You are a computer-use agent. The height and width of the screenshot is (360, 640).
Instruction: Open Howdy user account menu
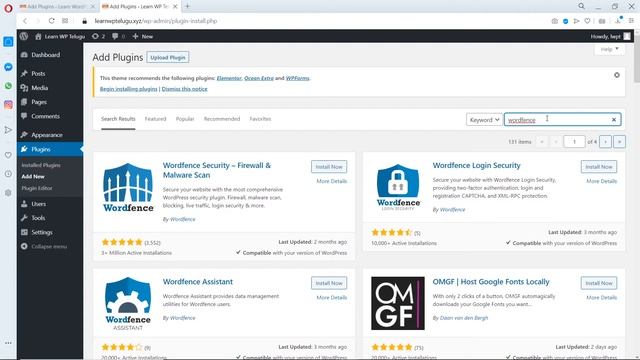click(x=611, y=36)
